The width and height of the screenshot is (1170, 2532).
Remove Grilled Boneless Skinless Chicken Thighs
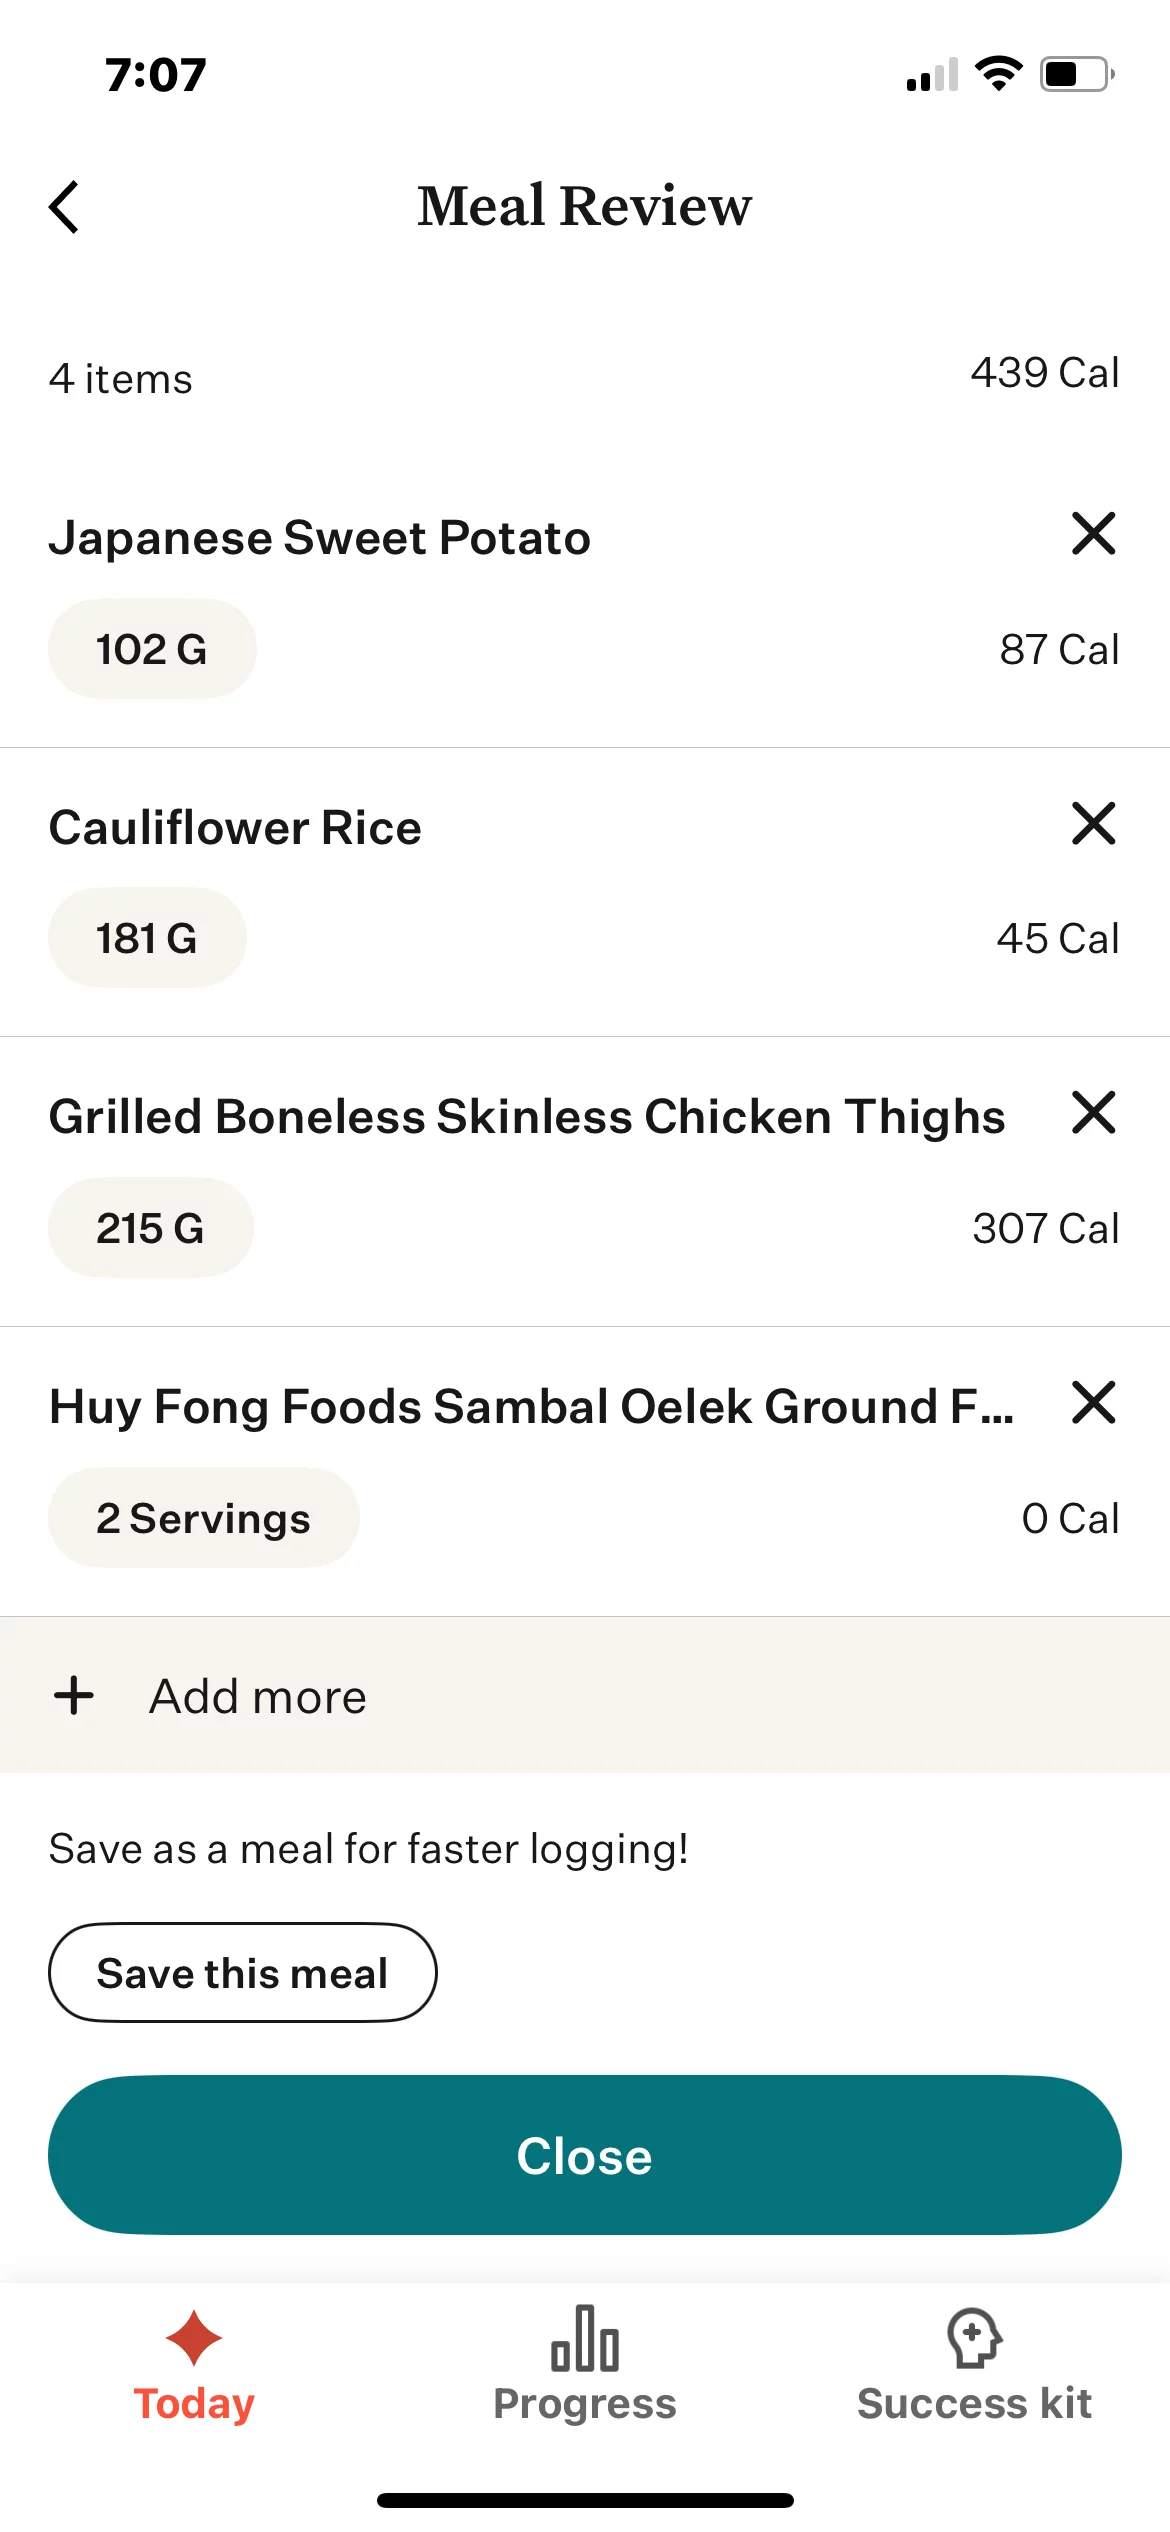coord(1093,1112)
